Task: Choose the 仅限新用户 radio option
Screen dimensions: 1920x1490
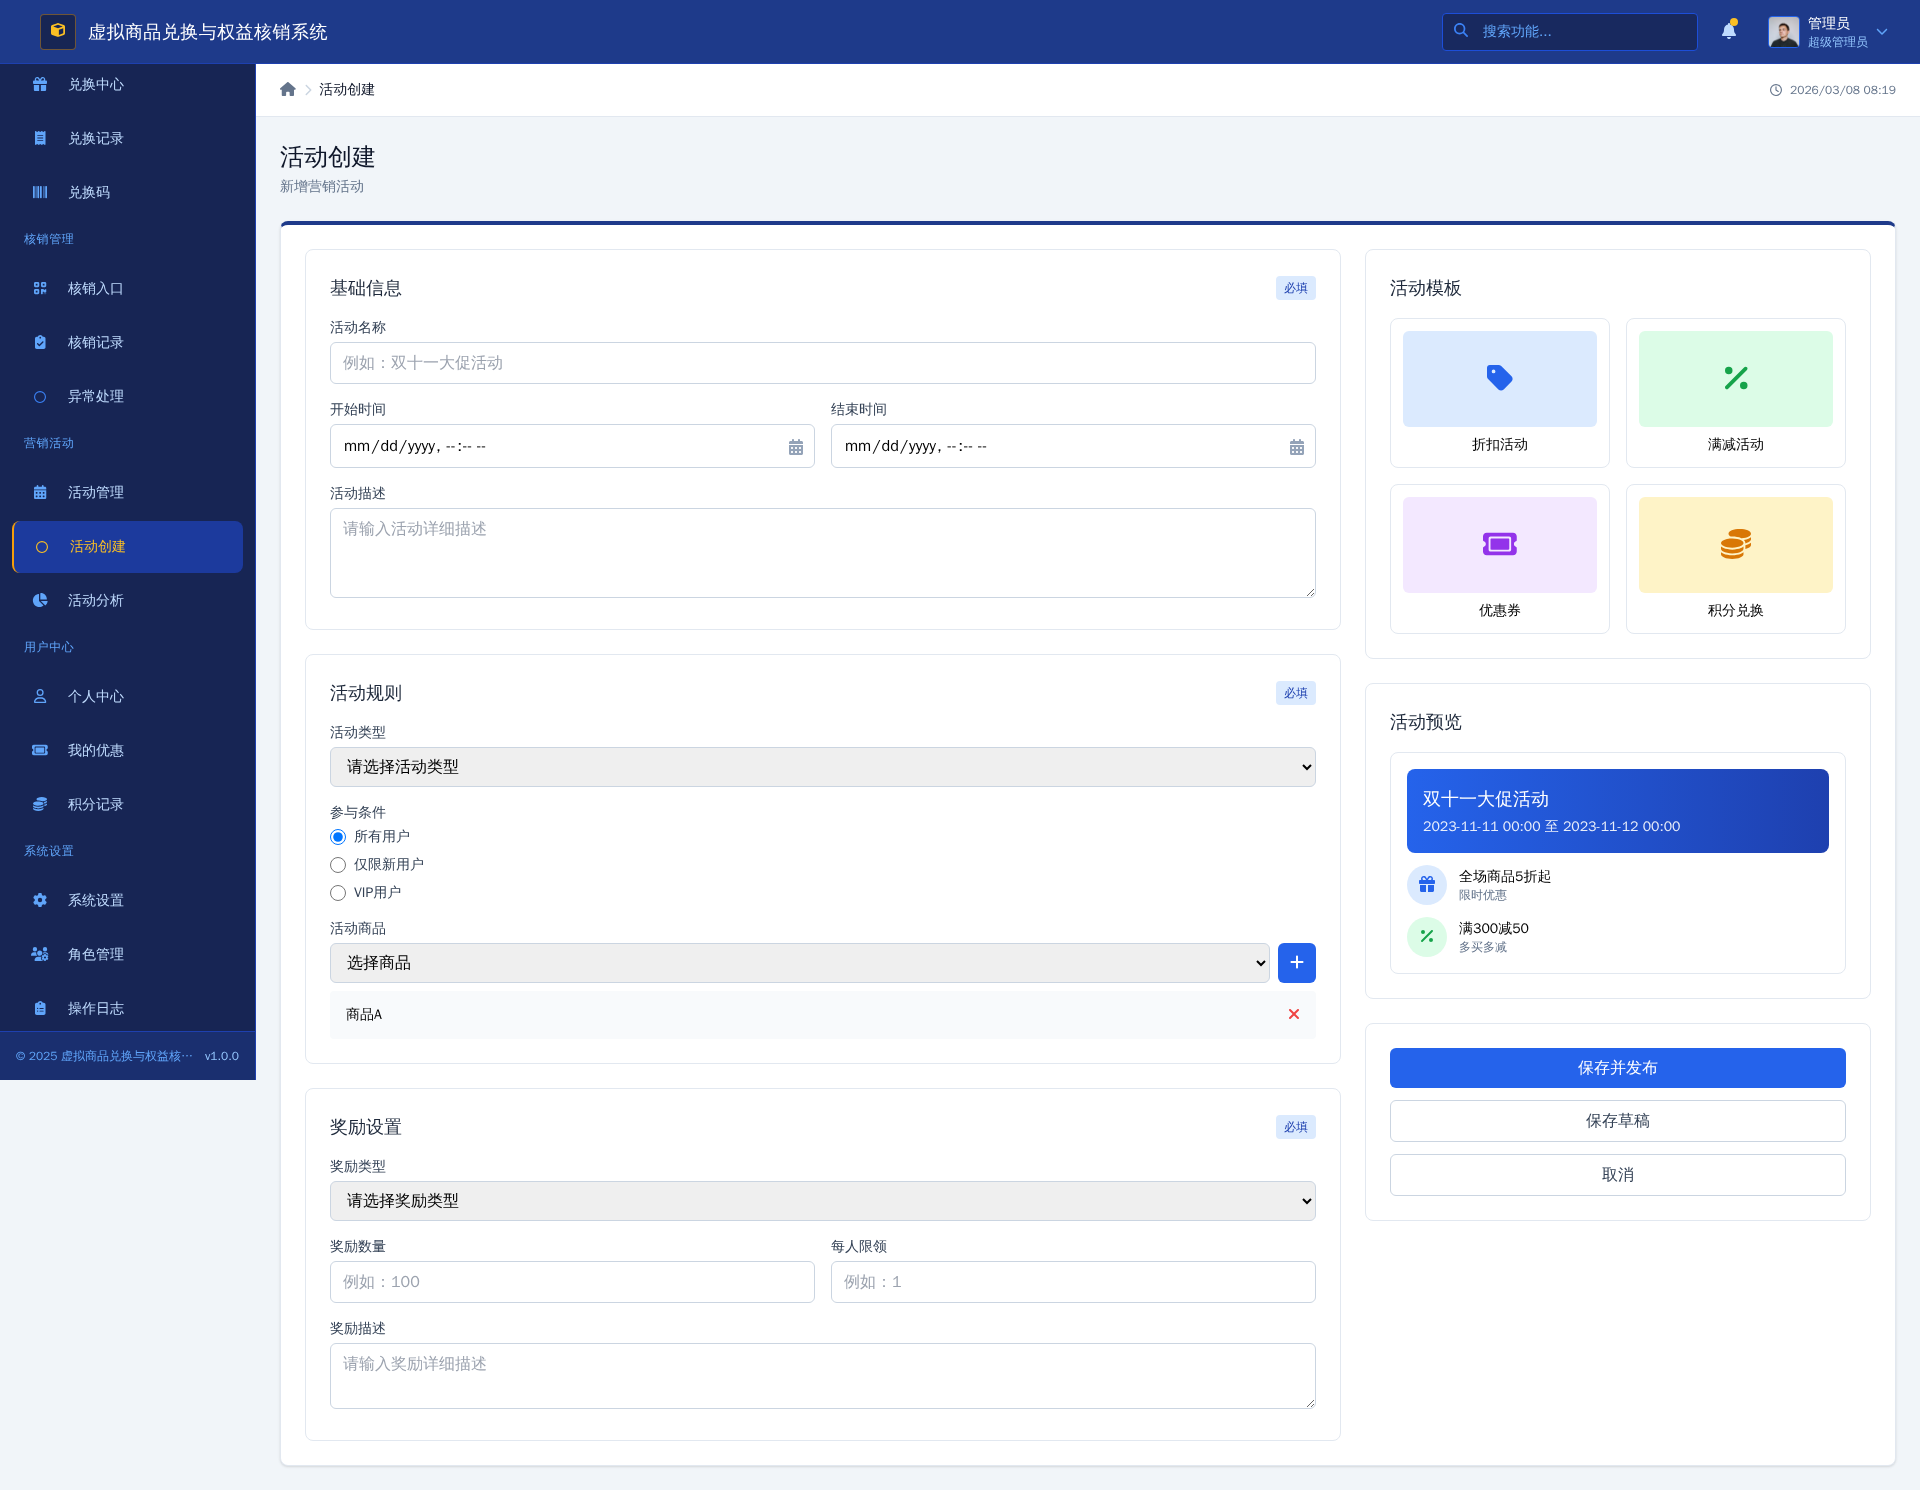Action: point(338,865)
